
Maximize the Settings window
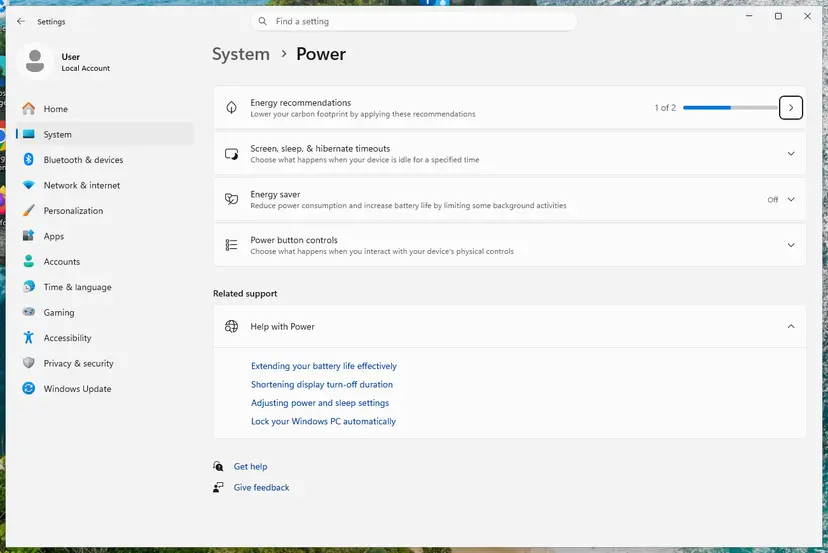(778, 16)
